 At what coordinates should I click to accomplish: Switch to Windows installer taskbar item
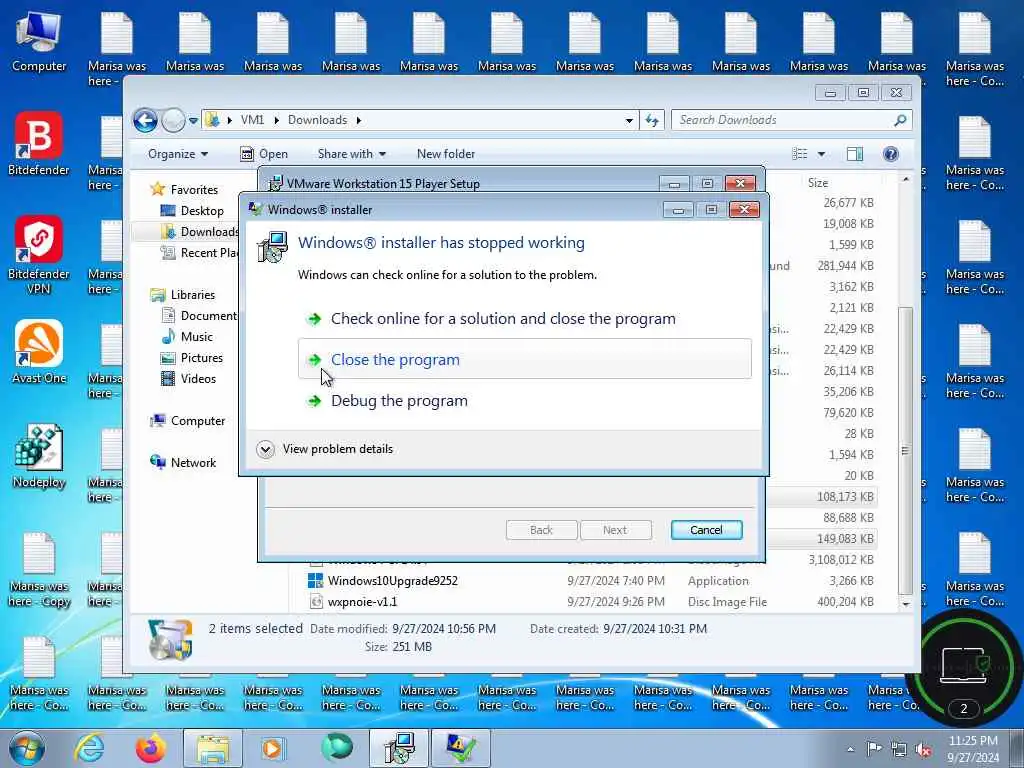[399, 748]
